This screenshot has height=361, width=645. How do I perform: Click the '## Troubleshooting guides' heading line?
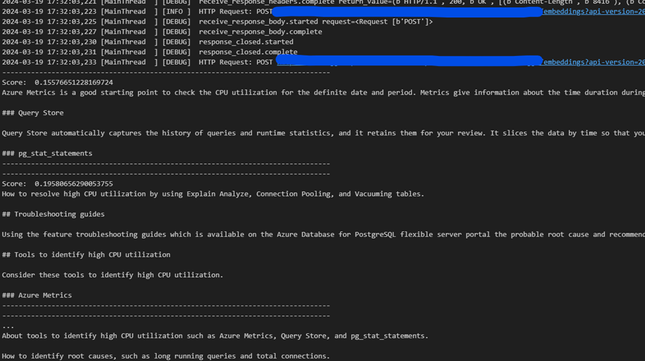[53, 214]
